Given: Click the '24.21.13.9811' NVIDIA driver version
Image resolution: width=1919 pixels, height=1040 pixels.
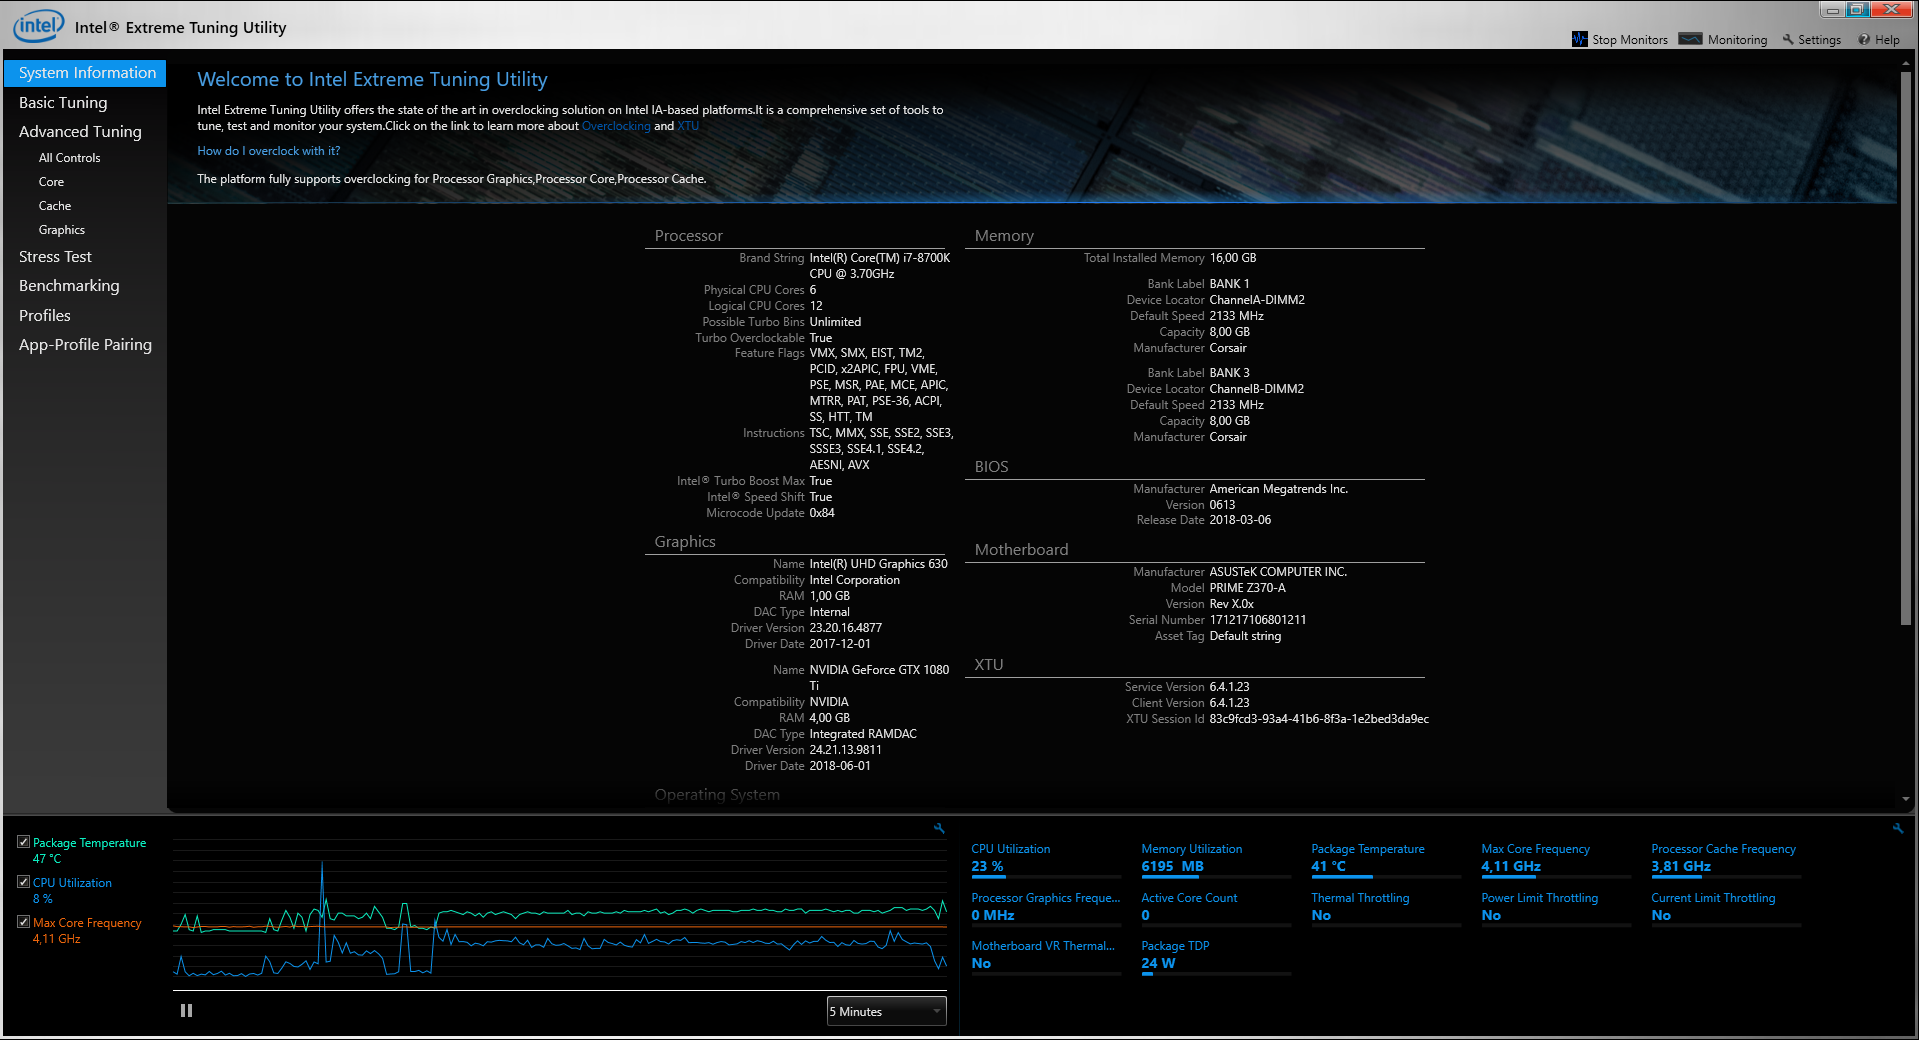Looking at the screenshot, I should pos(845,750).
